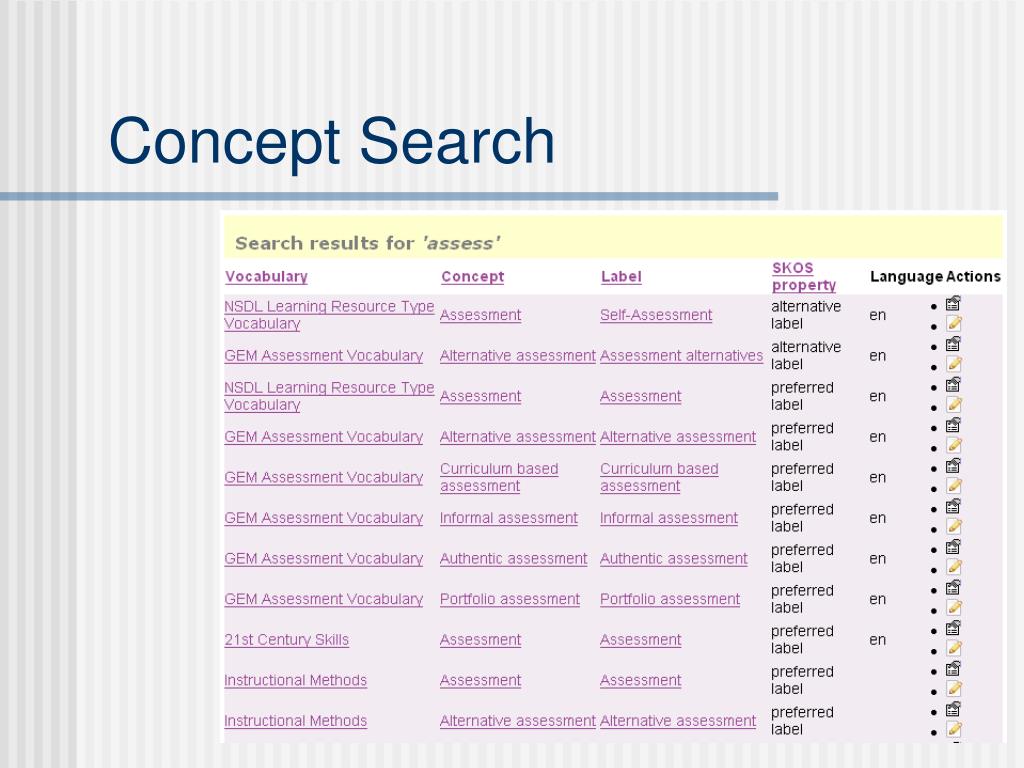Viewport: 1024px width, 768px height.
Task: Click pencil edit icon for Informal assessment row
Action: coord(953,526)
